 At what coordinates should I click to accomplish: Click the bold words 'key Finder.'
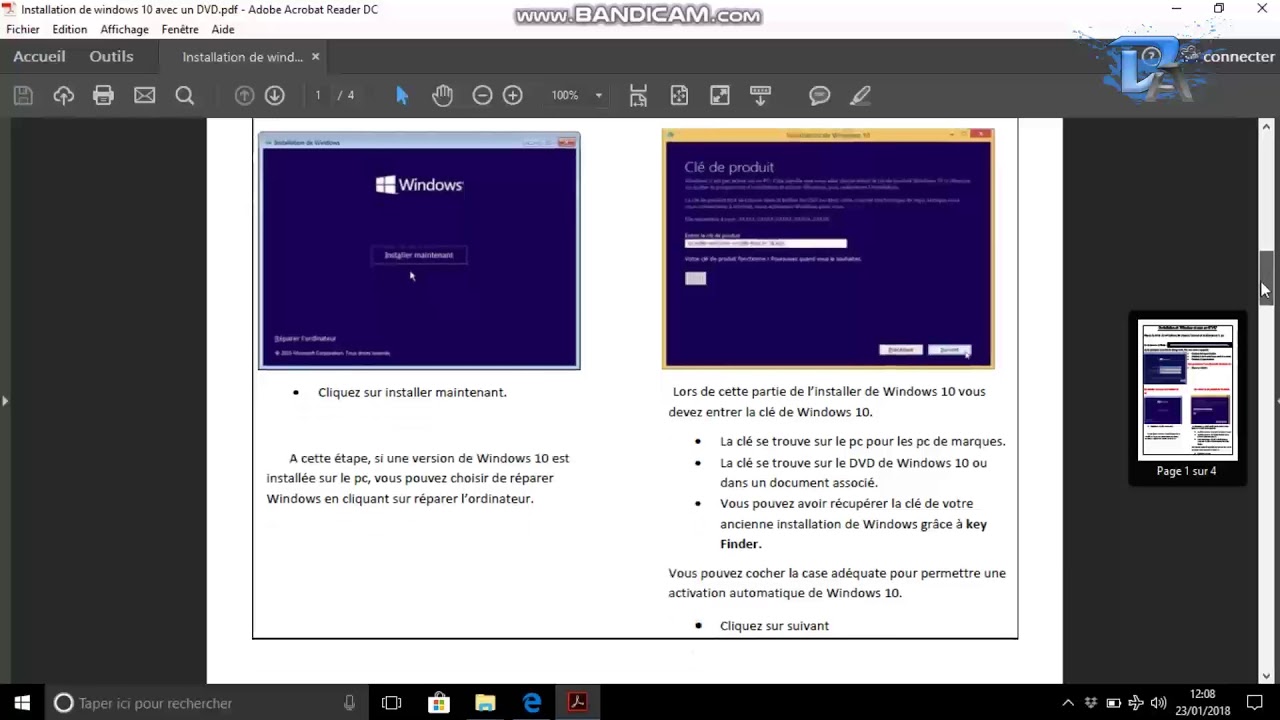click(x=853, y=534)
